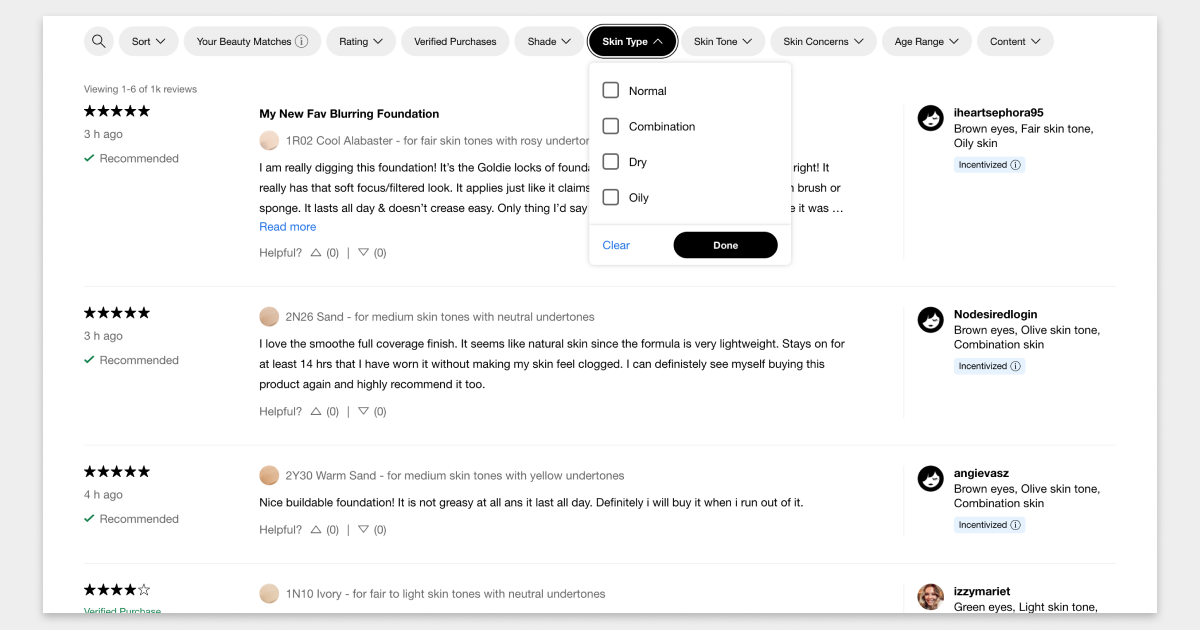Image resolution: width=1200 pixels, height=630 pixels.
Task: Collapse the Skin Type filter menu
Action: 633,41
